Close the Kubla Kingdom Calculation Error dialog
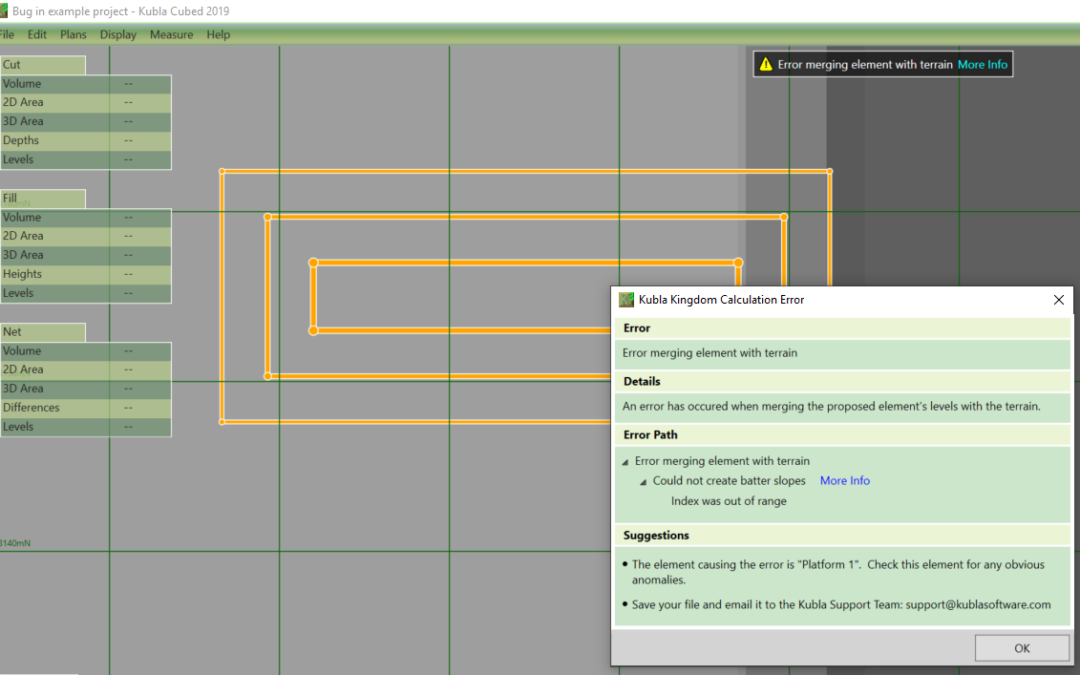This screenshot has width=1080, height=675. [x=1059, y=300]
